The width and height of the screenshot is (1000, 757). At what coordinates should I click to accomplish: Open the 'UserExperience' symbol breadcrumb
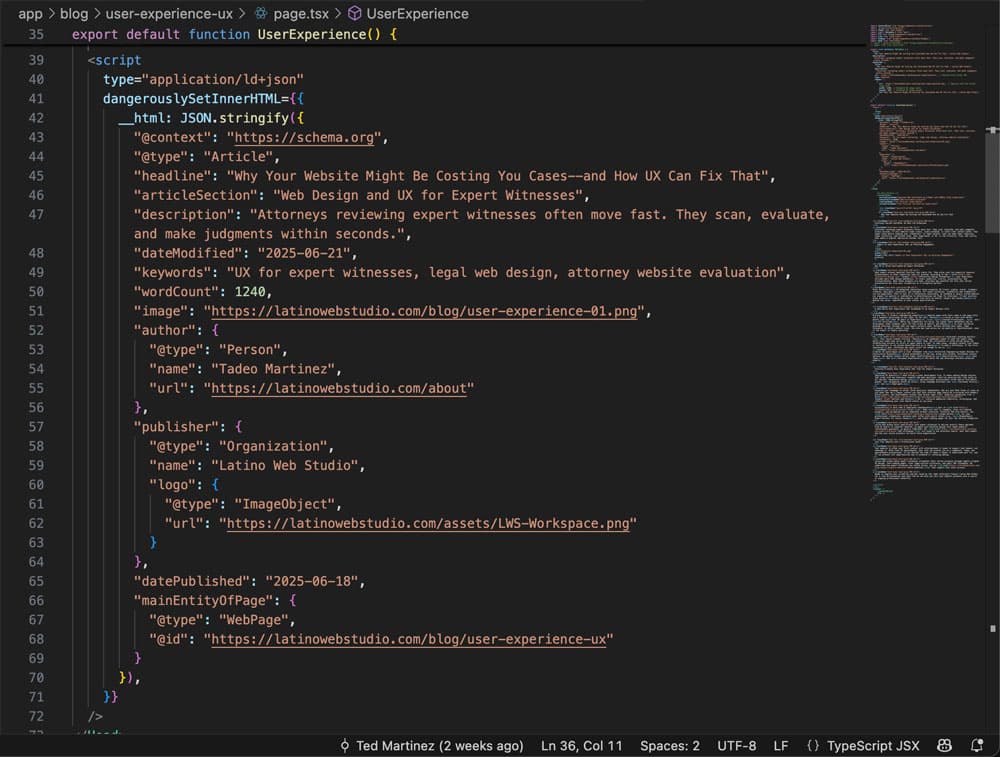click(417, 13)
